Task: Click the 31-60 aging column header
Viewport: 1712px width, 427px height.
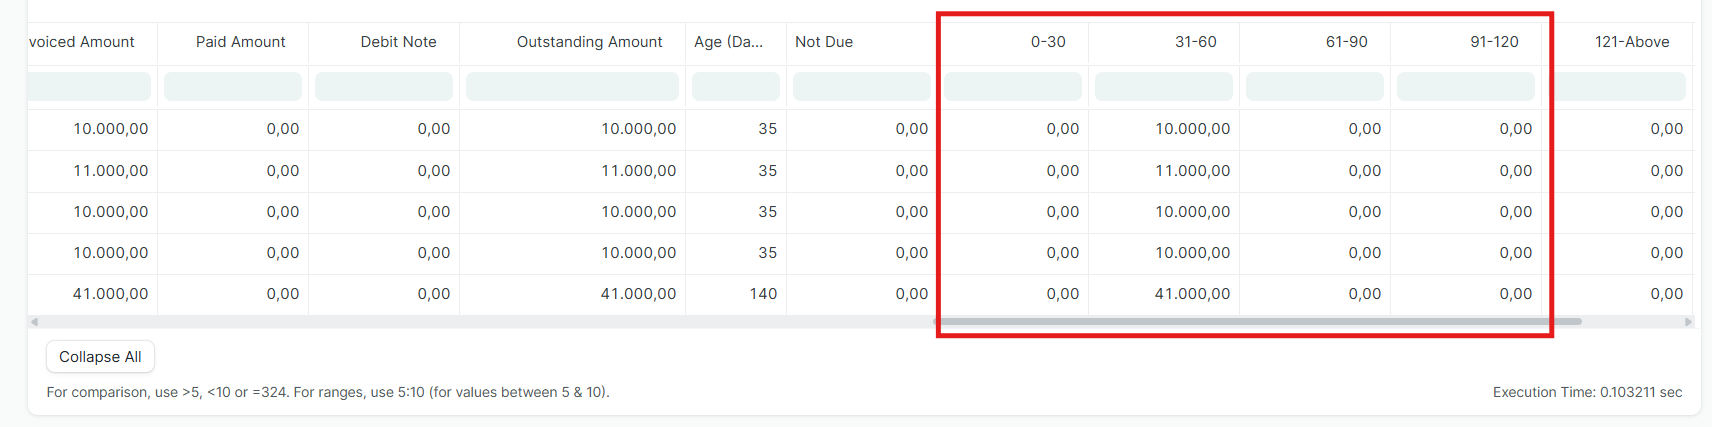Action: [x=1195, y=42]
